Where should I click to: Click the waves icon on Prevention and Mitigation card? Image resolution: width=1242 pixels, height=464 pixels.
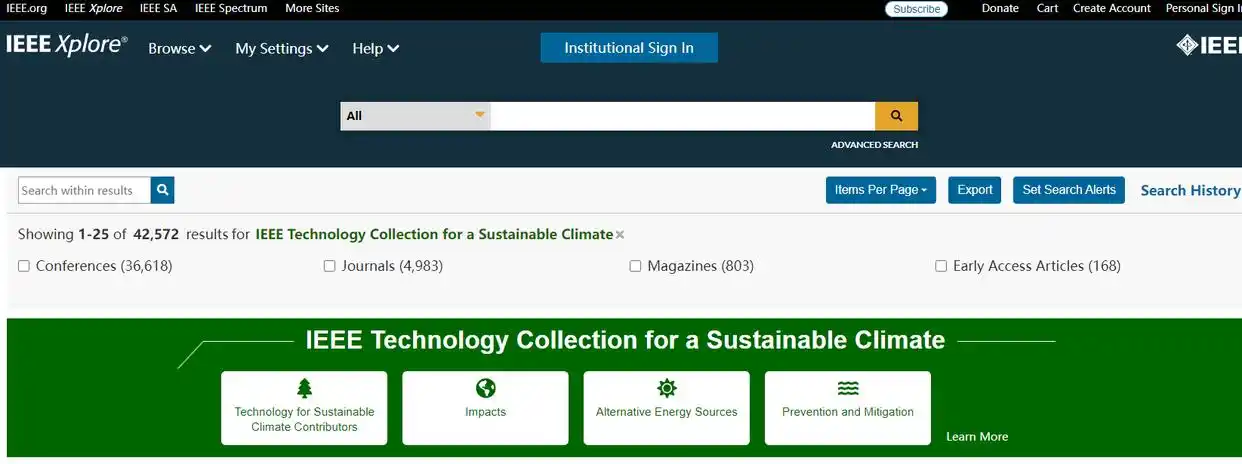coord(848,388)
